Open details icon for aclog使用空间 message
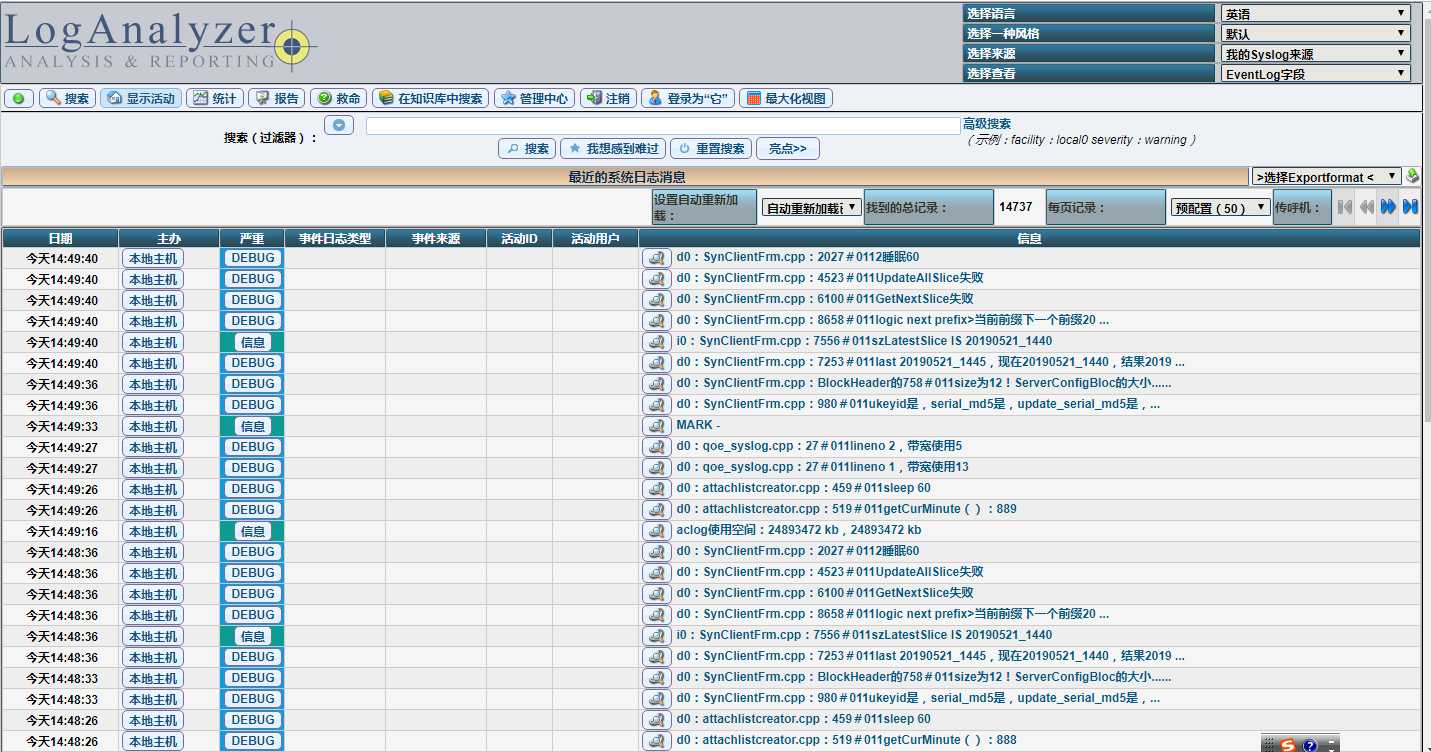This screenshot has height=752, width=1431. tap(656, 531)
